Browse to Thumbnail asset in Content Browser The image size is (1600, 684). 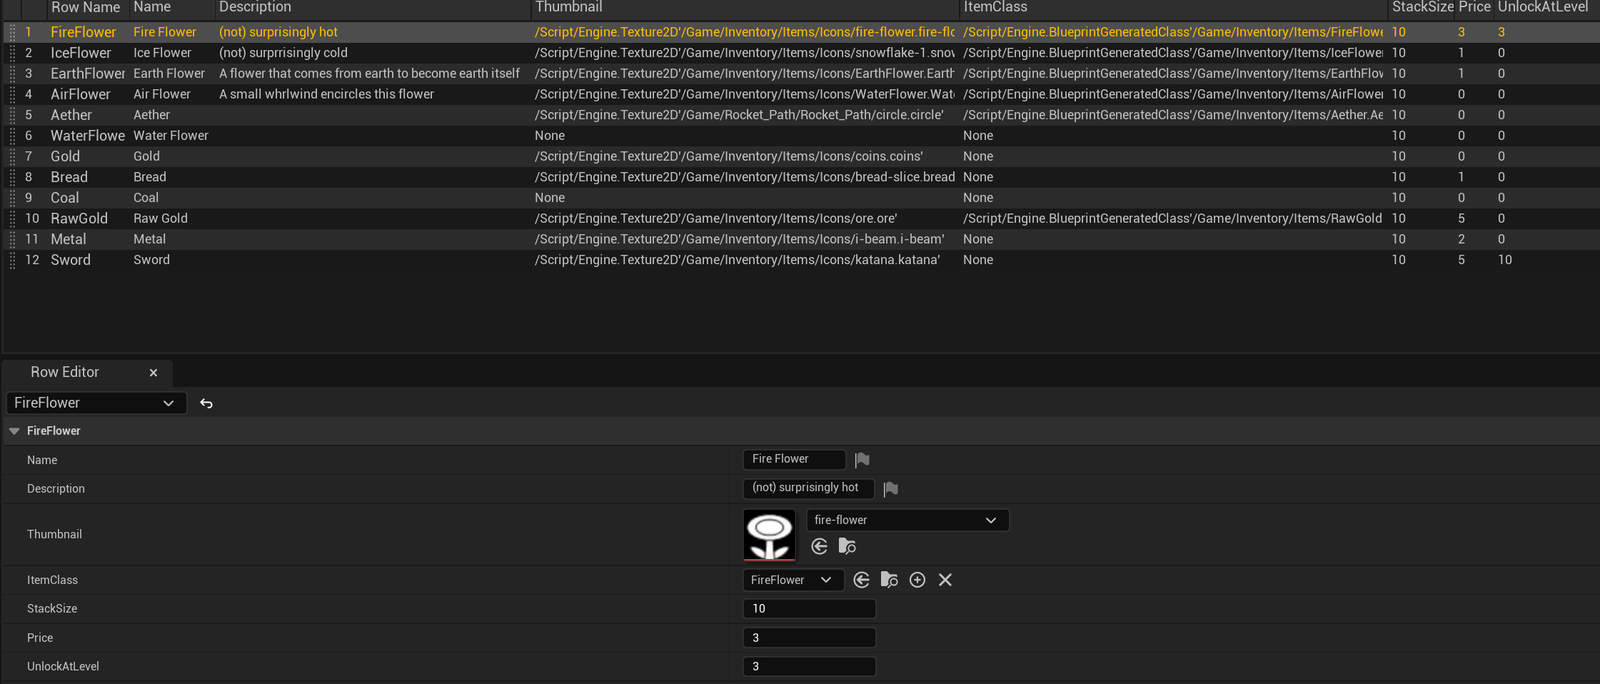click(847, 546)
